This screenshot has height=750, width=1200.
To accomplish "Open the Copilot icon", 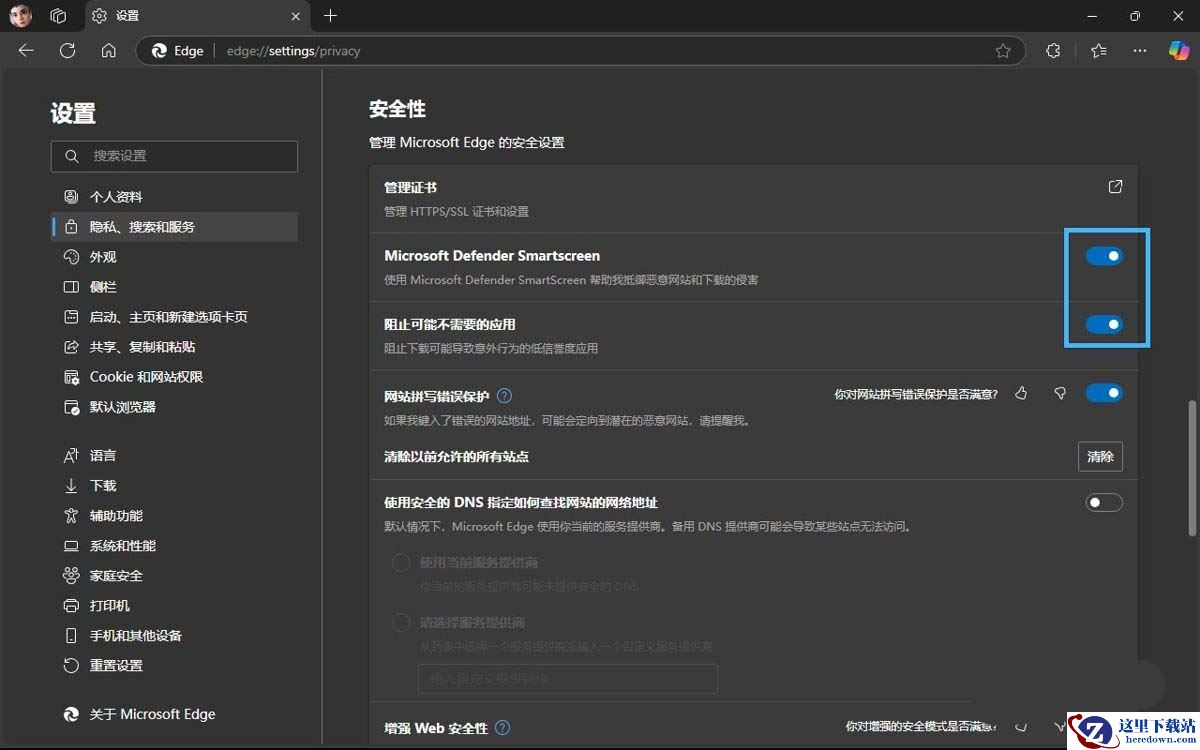I will pos(1179,51).
